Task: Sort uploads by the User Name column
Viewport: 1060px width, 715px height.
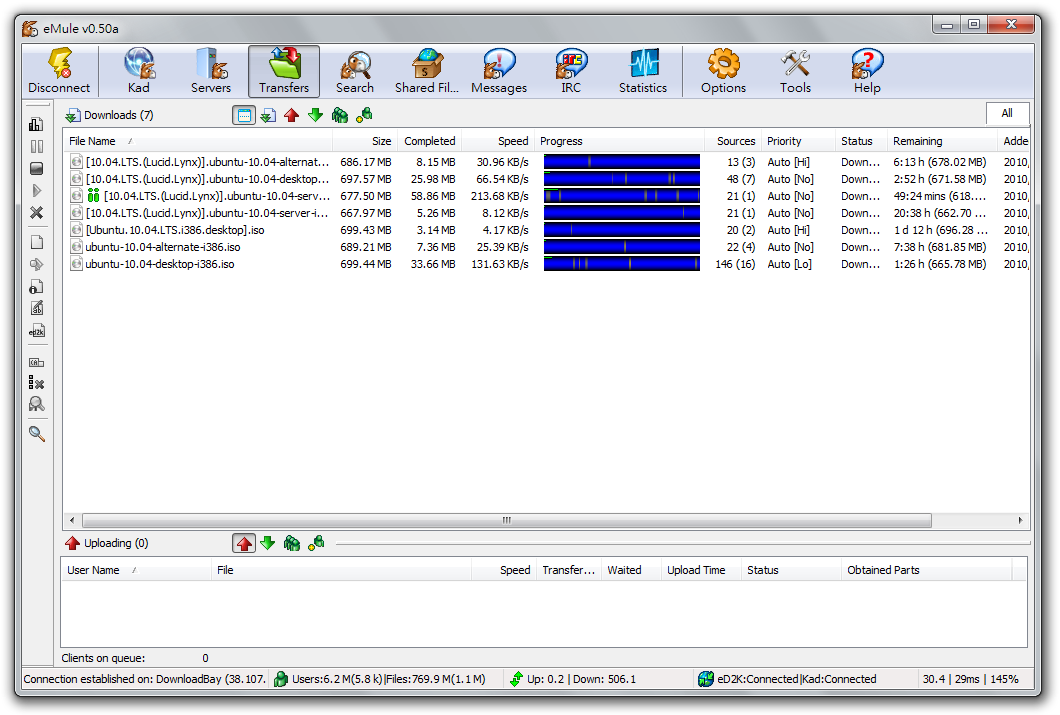Action: pyautogui.click(x=93, y=570)
